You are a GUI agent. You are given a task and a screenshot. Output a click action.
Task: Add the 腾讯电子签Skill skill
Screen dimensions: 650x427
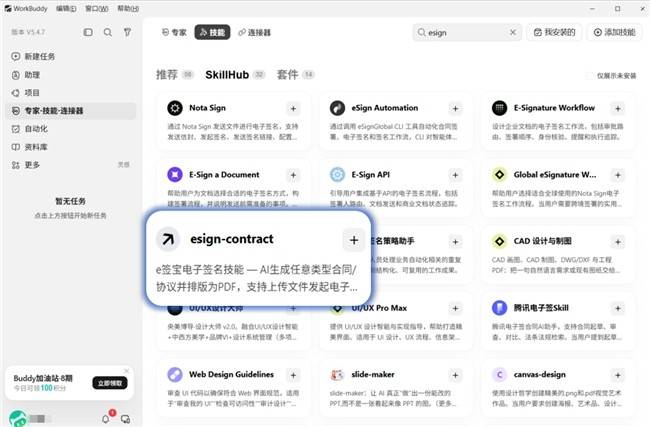pyautogui.click(x=618, y=308)
